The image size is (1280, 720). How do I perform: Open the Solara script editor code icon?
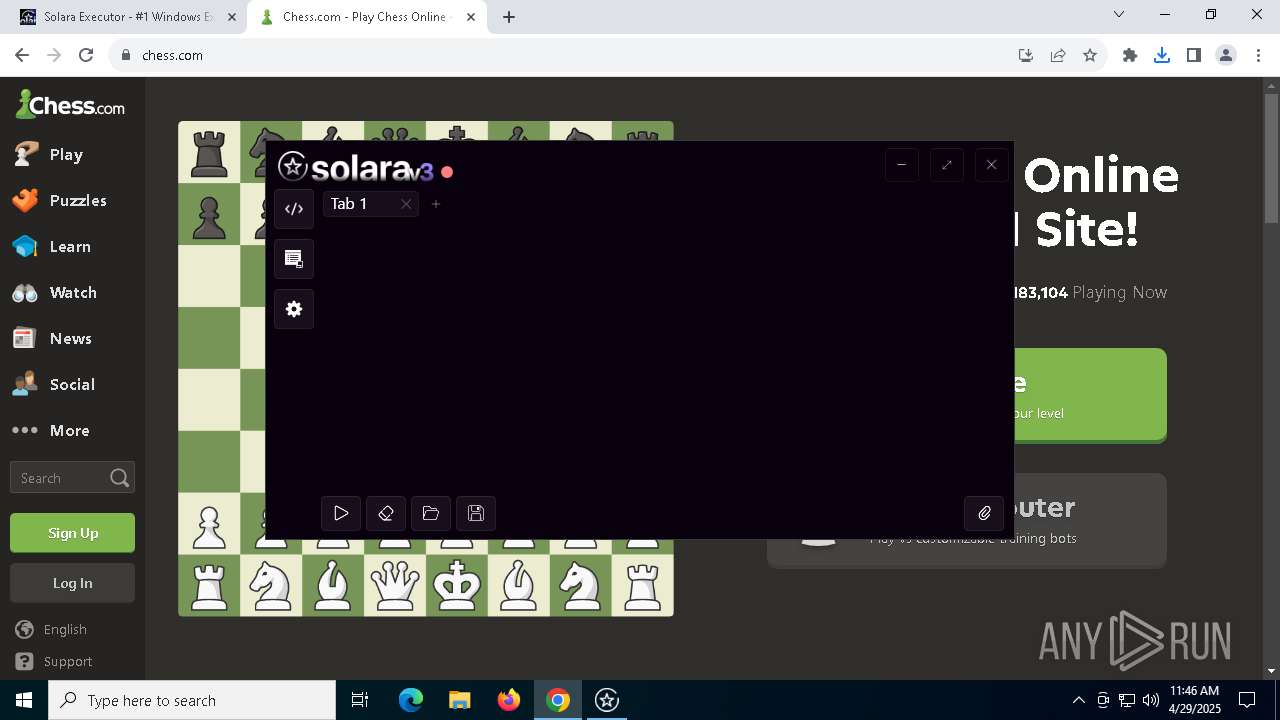294,209
